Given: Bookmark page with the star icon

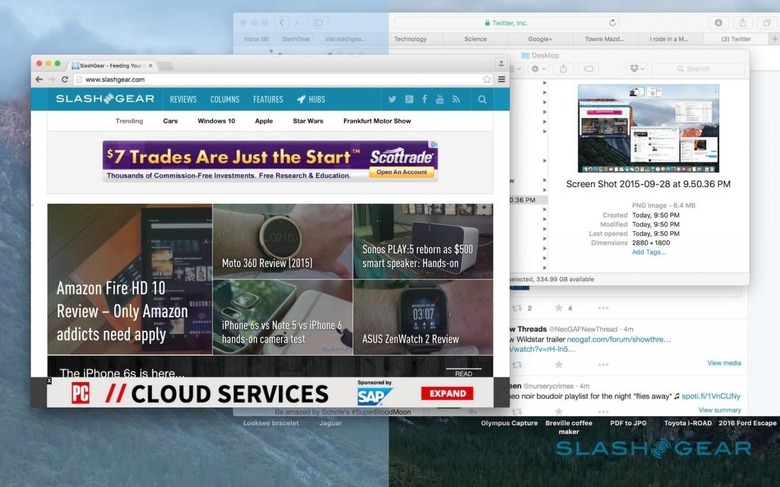Looking at the screenshot, I should (487, 79).
